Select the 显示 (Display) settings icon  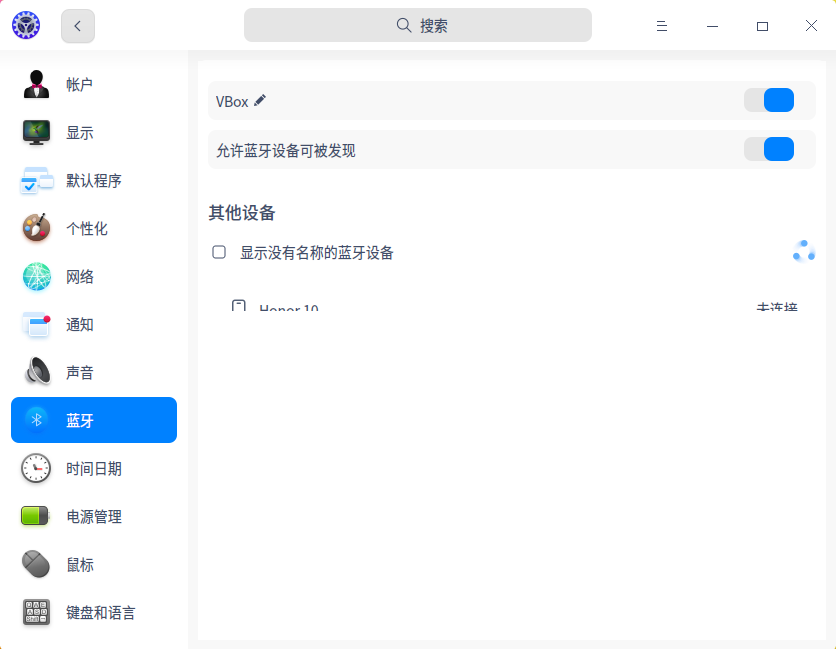click(x=36, y=132)
